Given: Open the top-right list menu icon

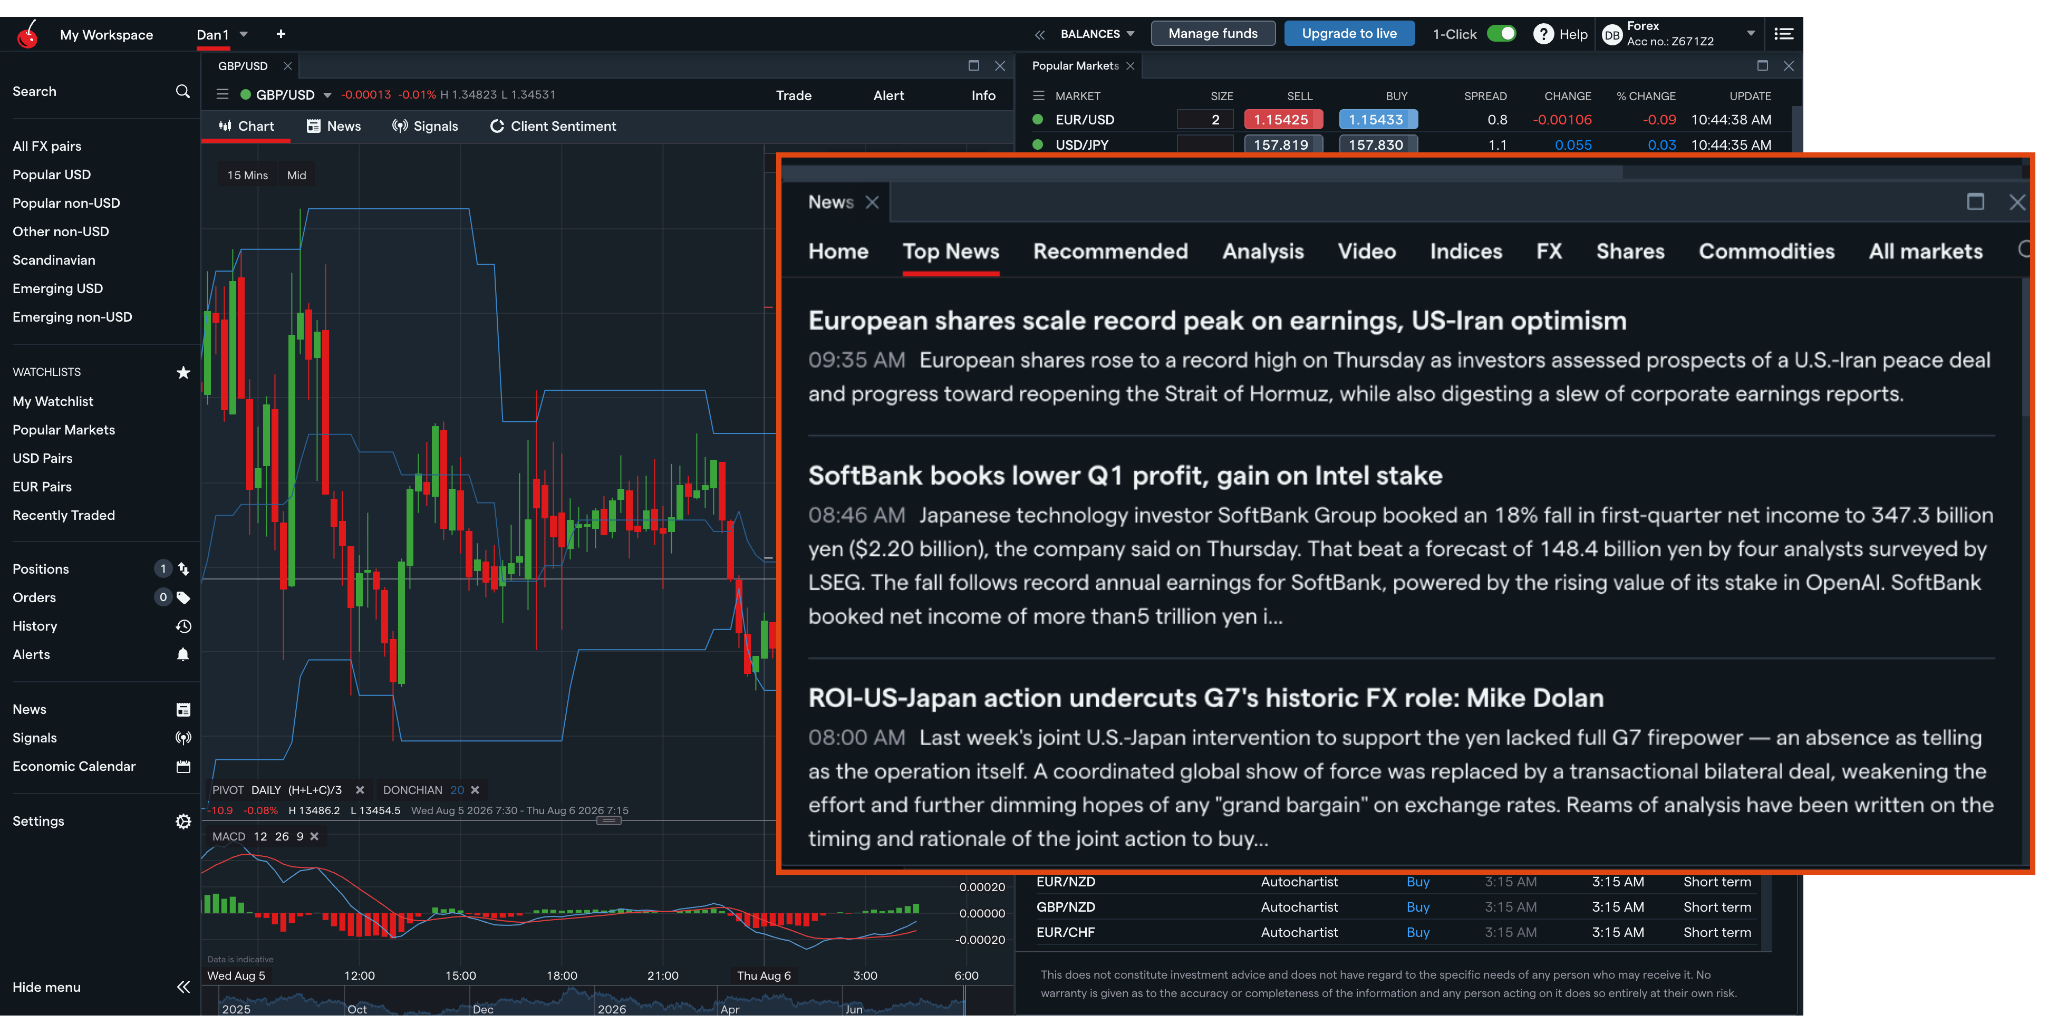Looking at the screenshot, I should coord(1783,34).
